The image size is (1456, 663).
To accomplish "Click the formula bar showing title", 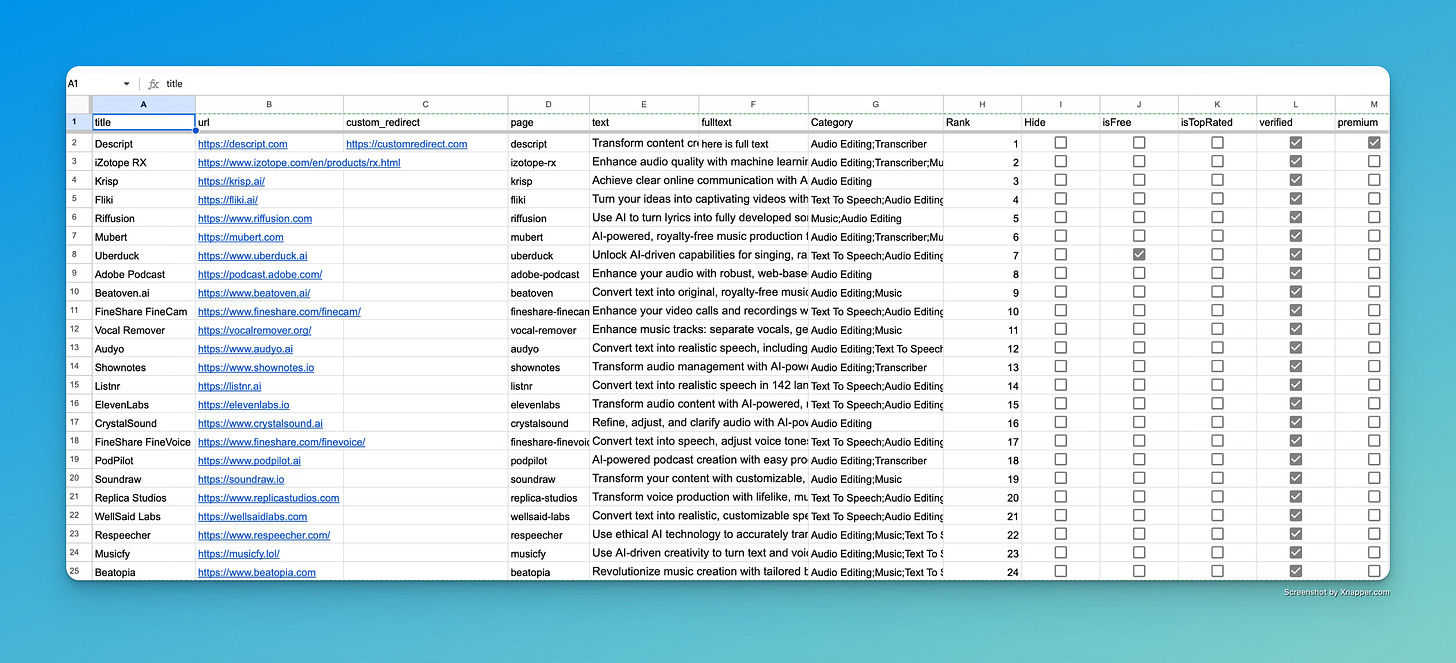I will 775,84.
